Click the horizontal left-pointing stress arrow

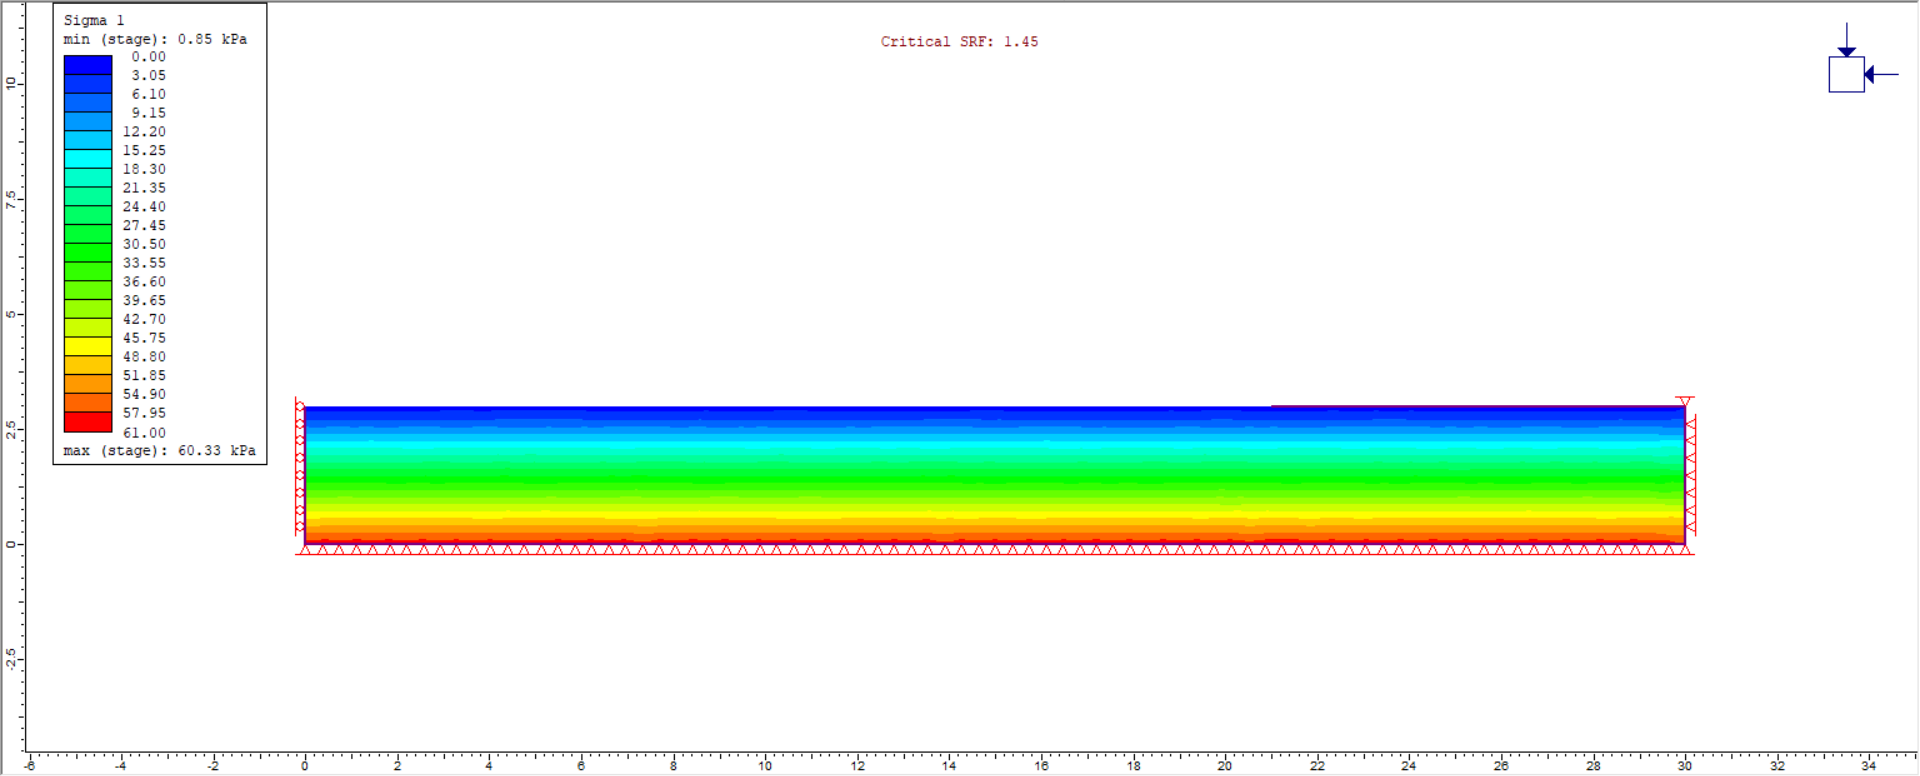click(x=1881, y=74)
